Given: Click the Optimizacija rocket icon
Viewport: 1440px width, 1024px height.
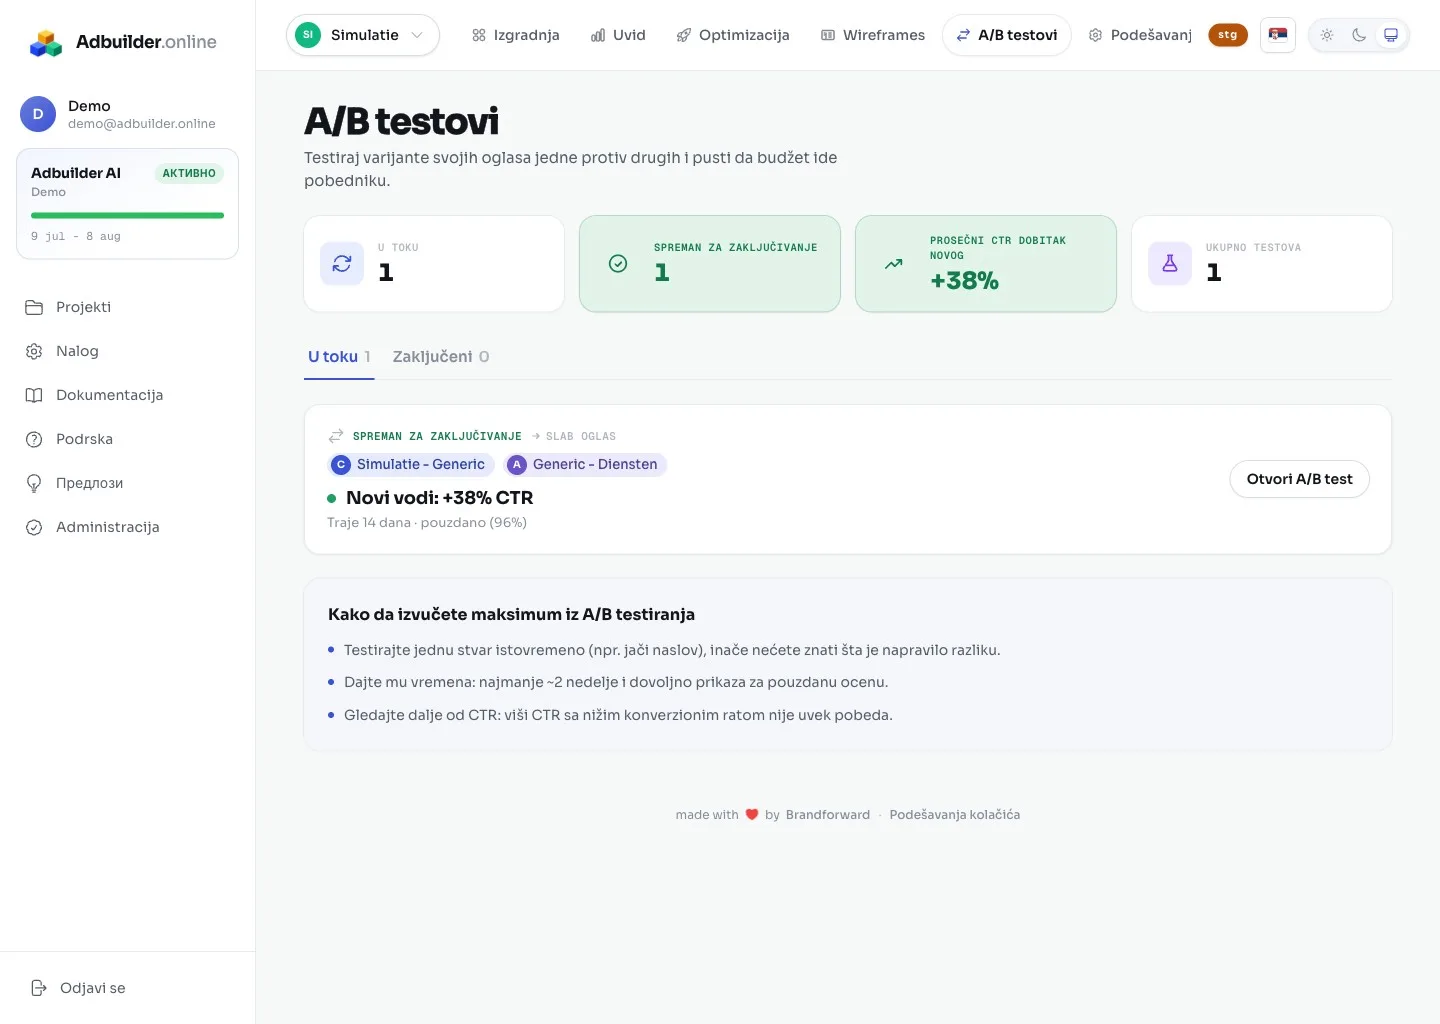Looking at the screenshot, I should 684,35.
